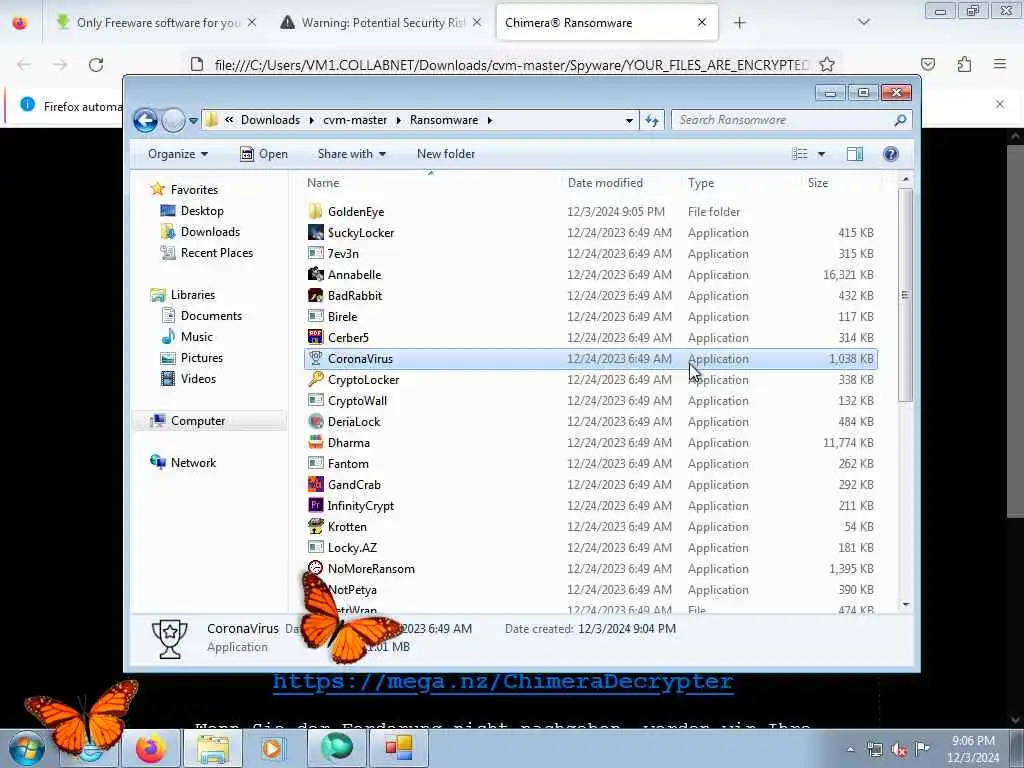This screenshot has height=768, width=1024.
Task: Expand the cvm-master breadcrumb arrow
Action: coord(397,120)
